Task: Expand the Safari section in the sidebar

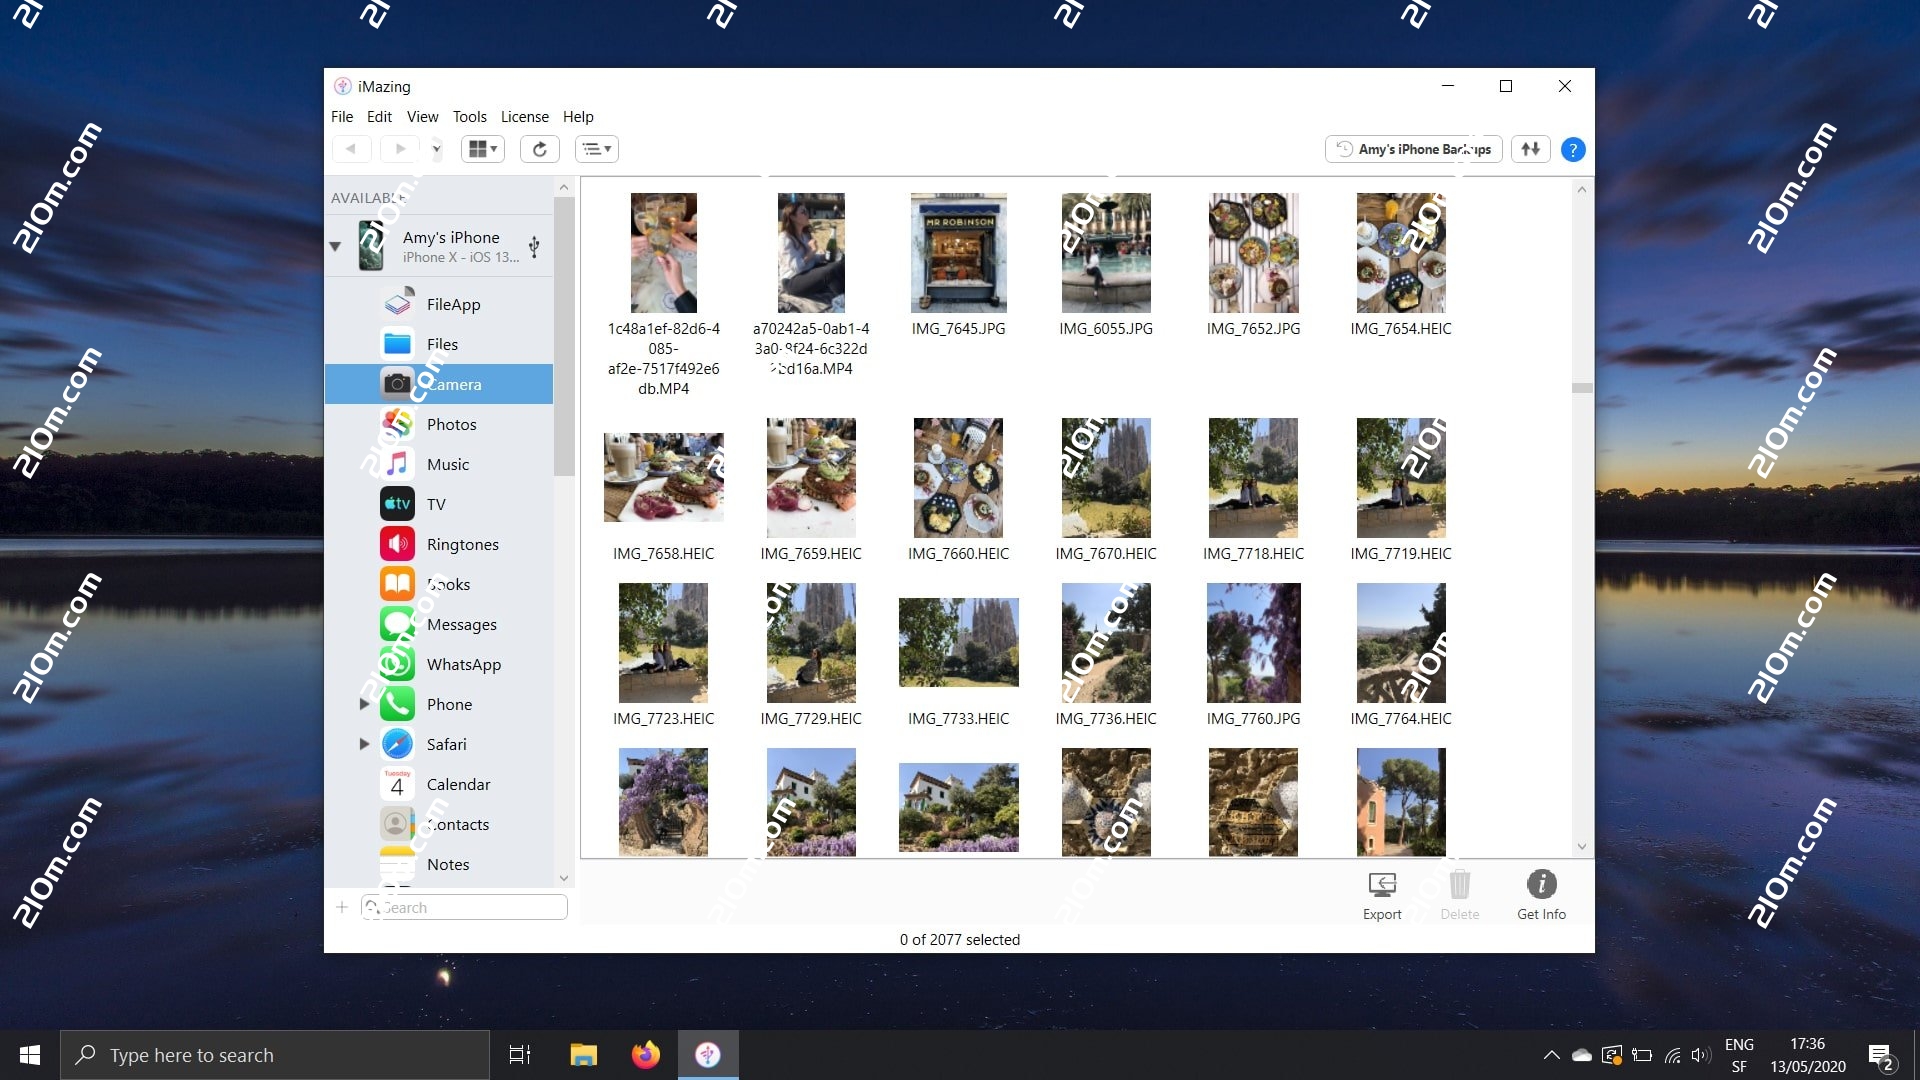Action: point(364,744)
